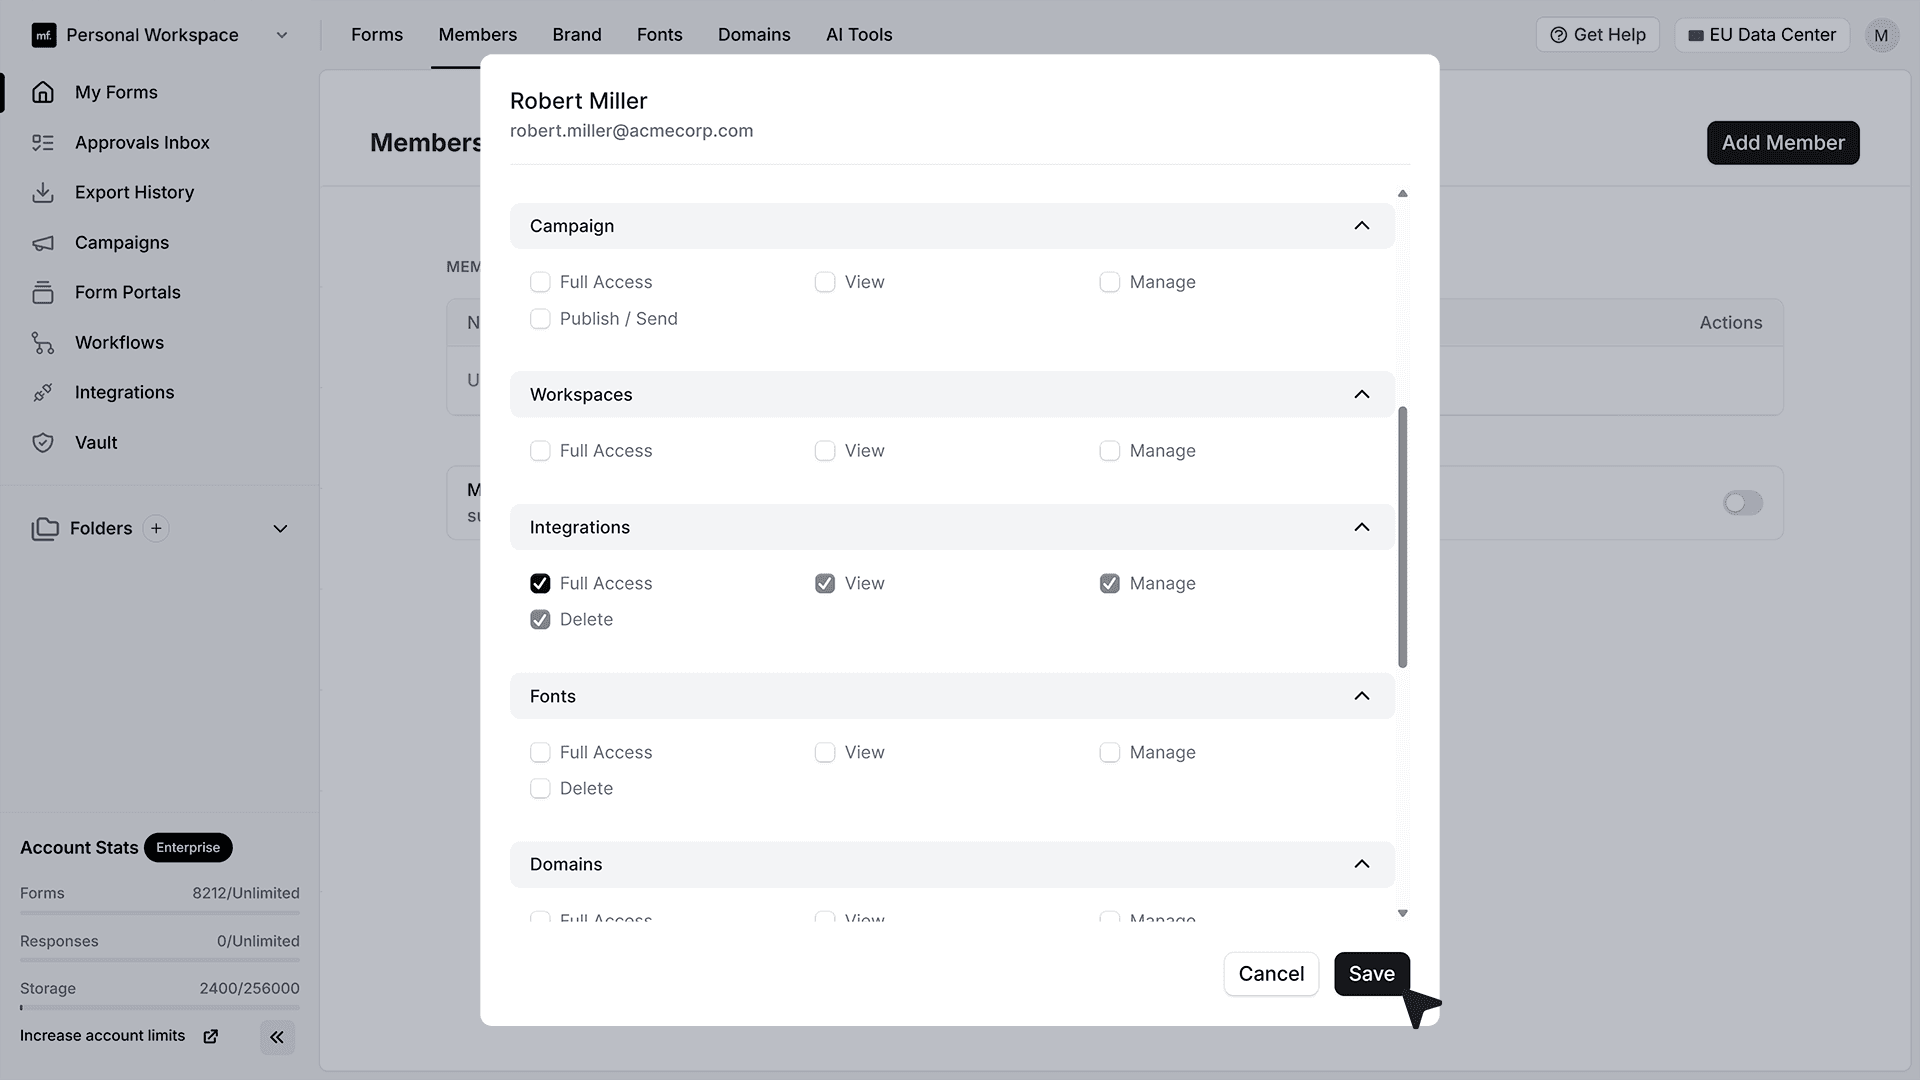Click workspace logo icon

coord(44,35)
